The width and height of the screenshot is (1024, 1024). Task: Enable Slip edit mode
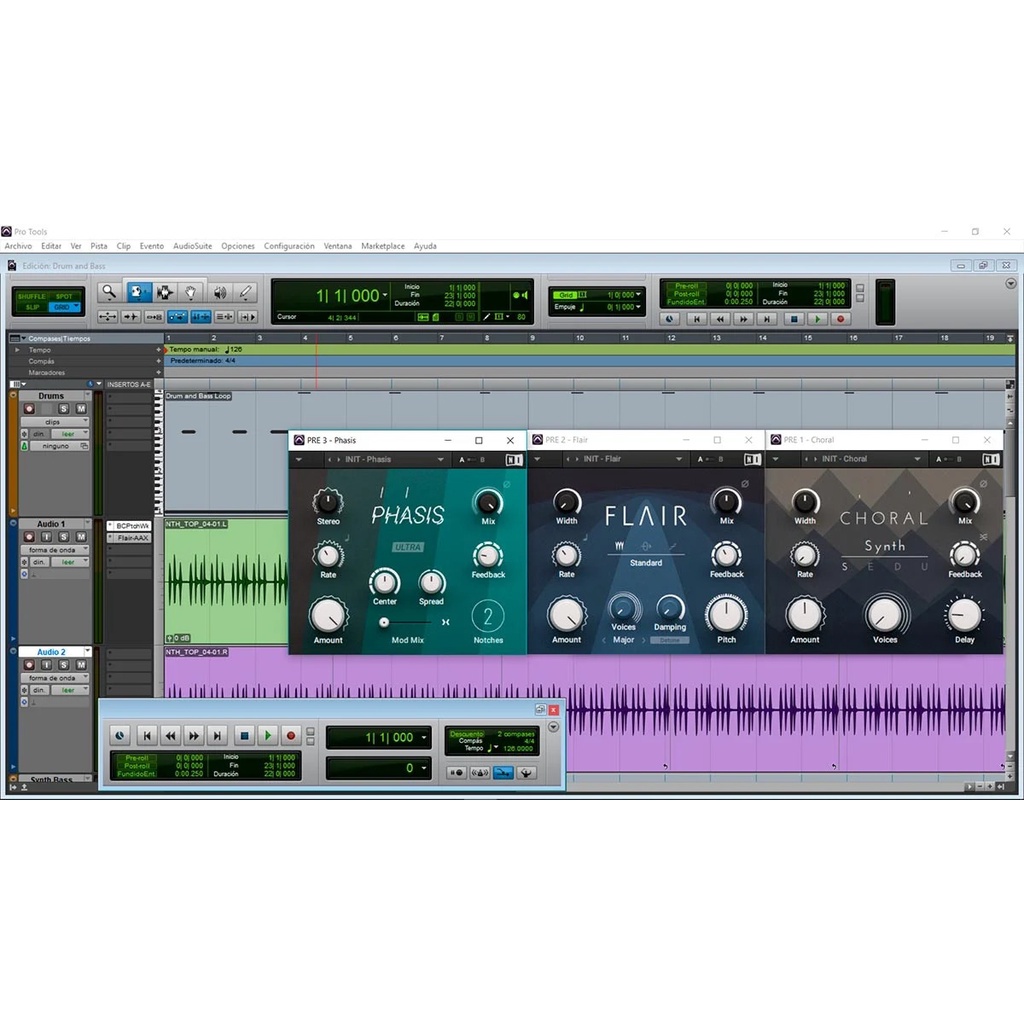[x=33, y=307]
